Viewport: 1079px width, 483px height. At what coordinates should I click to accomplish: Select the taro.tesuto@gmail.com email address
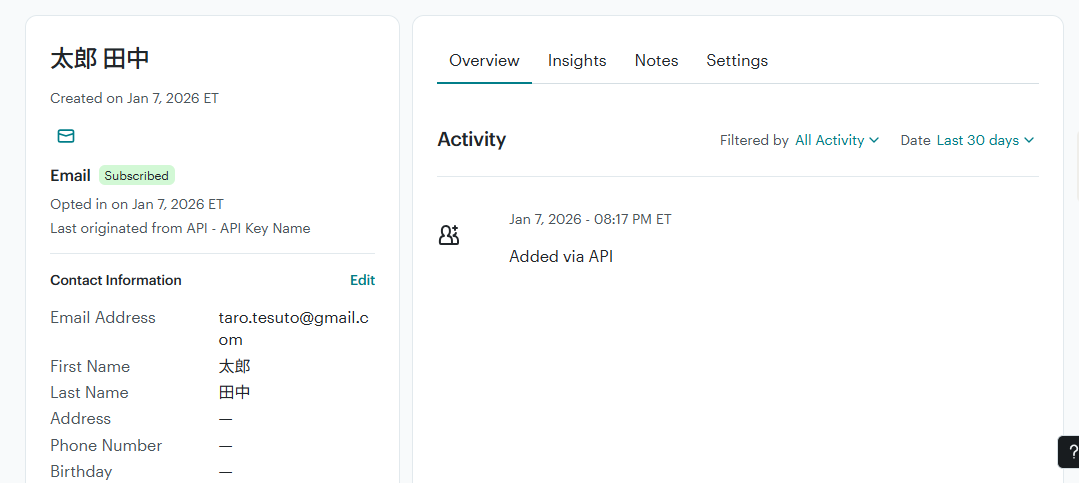[x=293, y=328]
